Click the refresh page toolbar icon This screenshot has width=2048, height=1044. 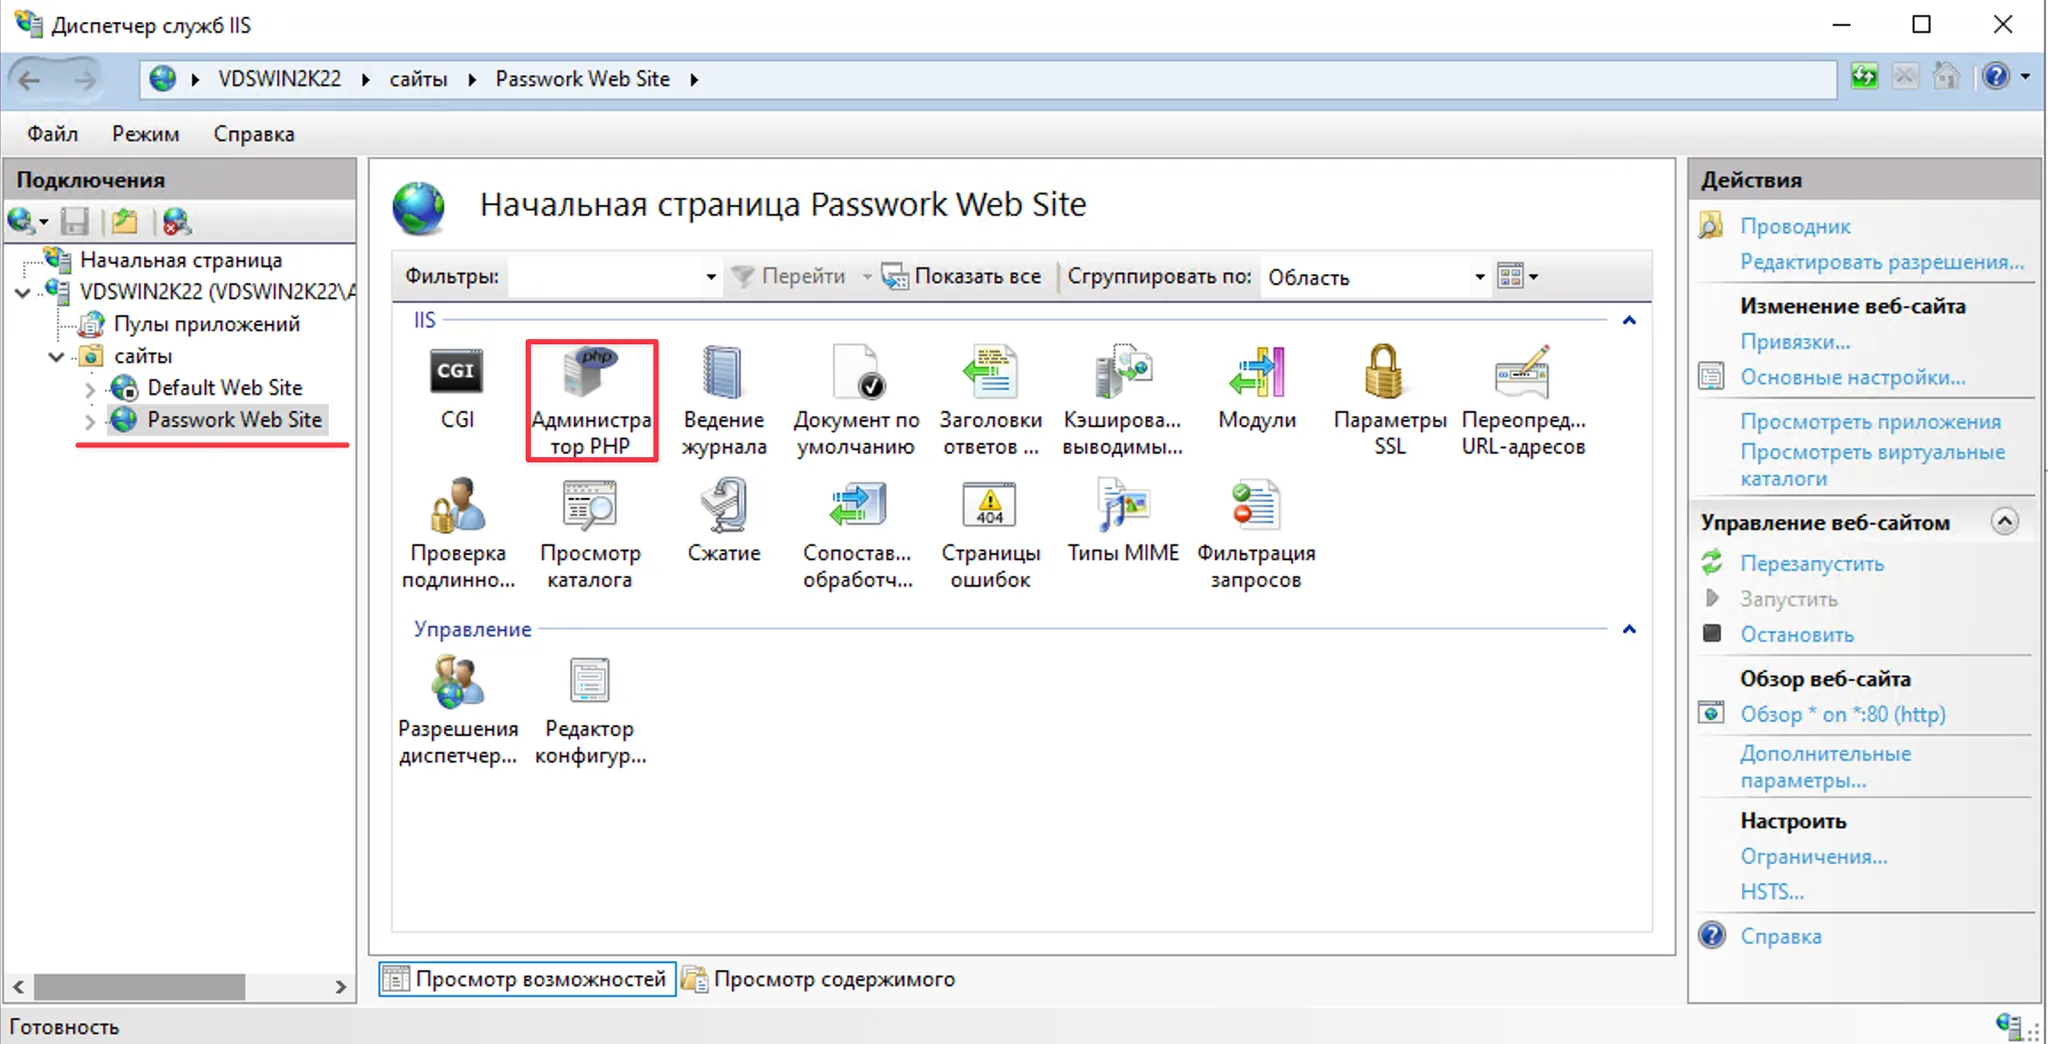1864,77
